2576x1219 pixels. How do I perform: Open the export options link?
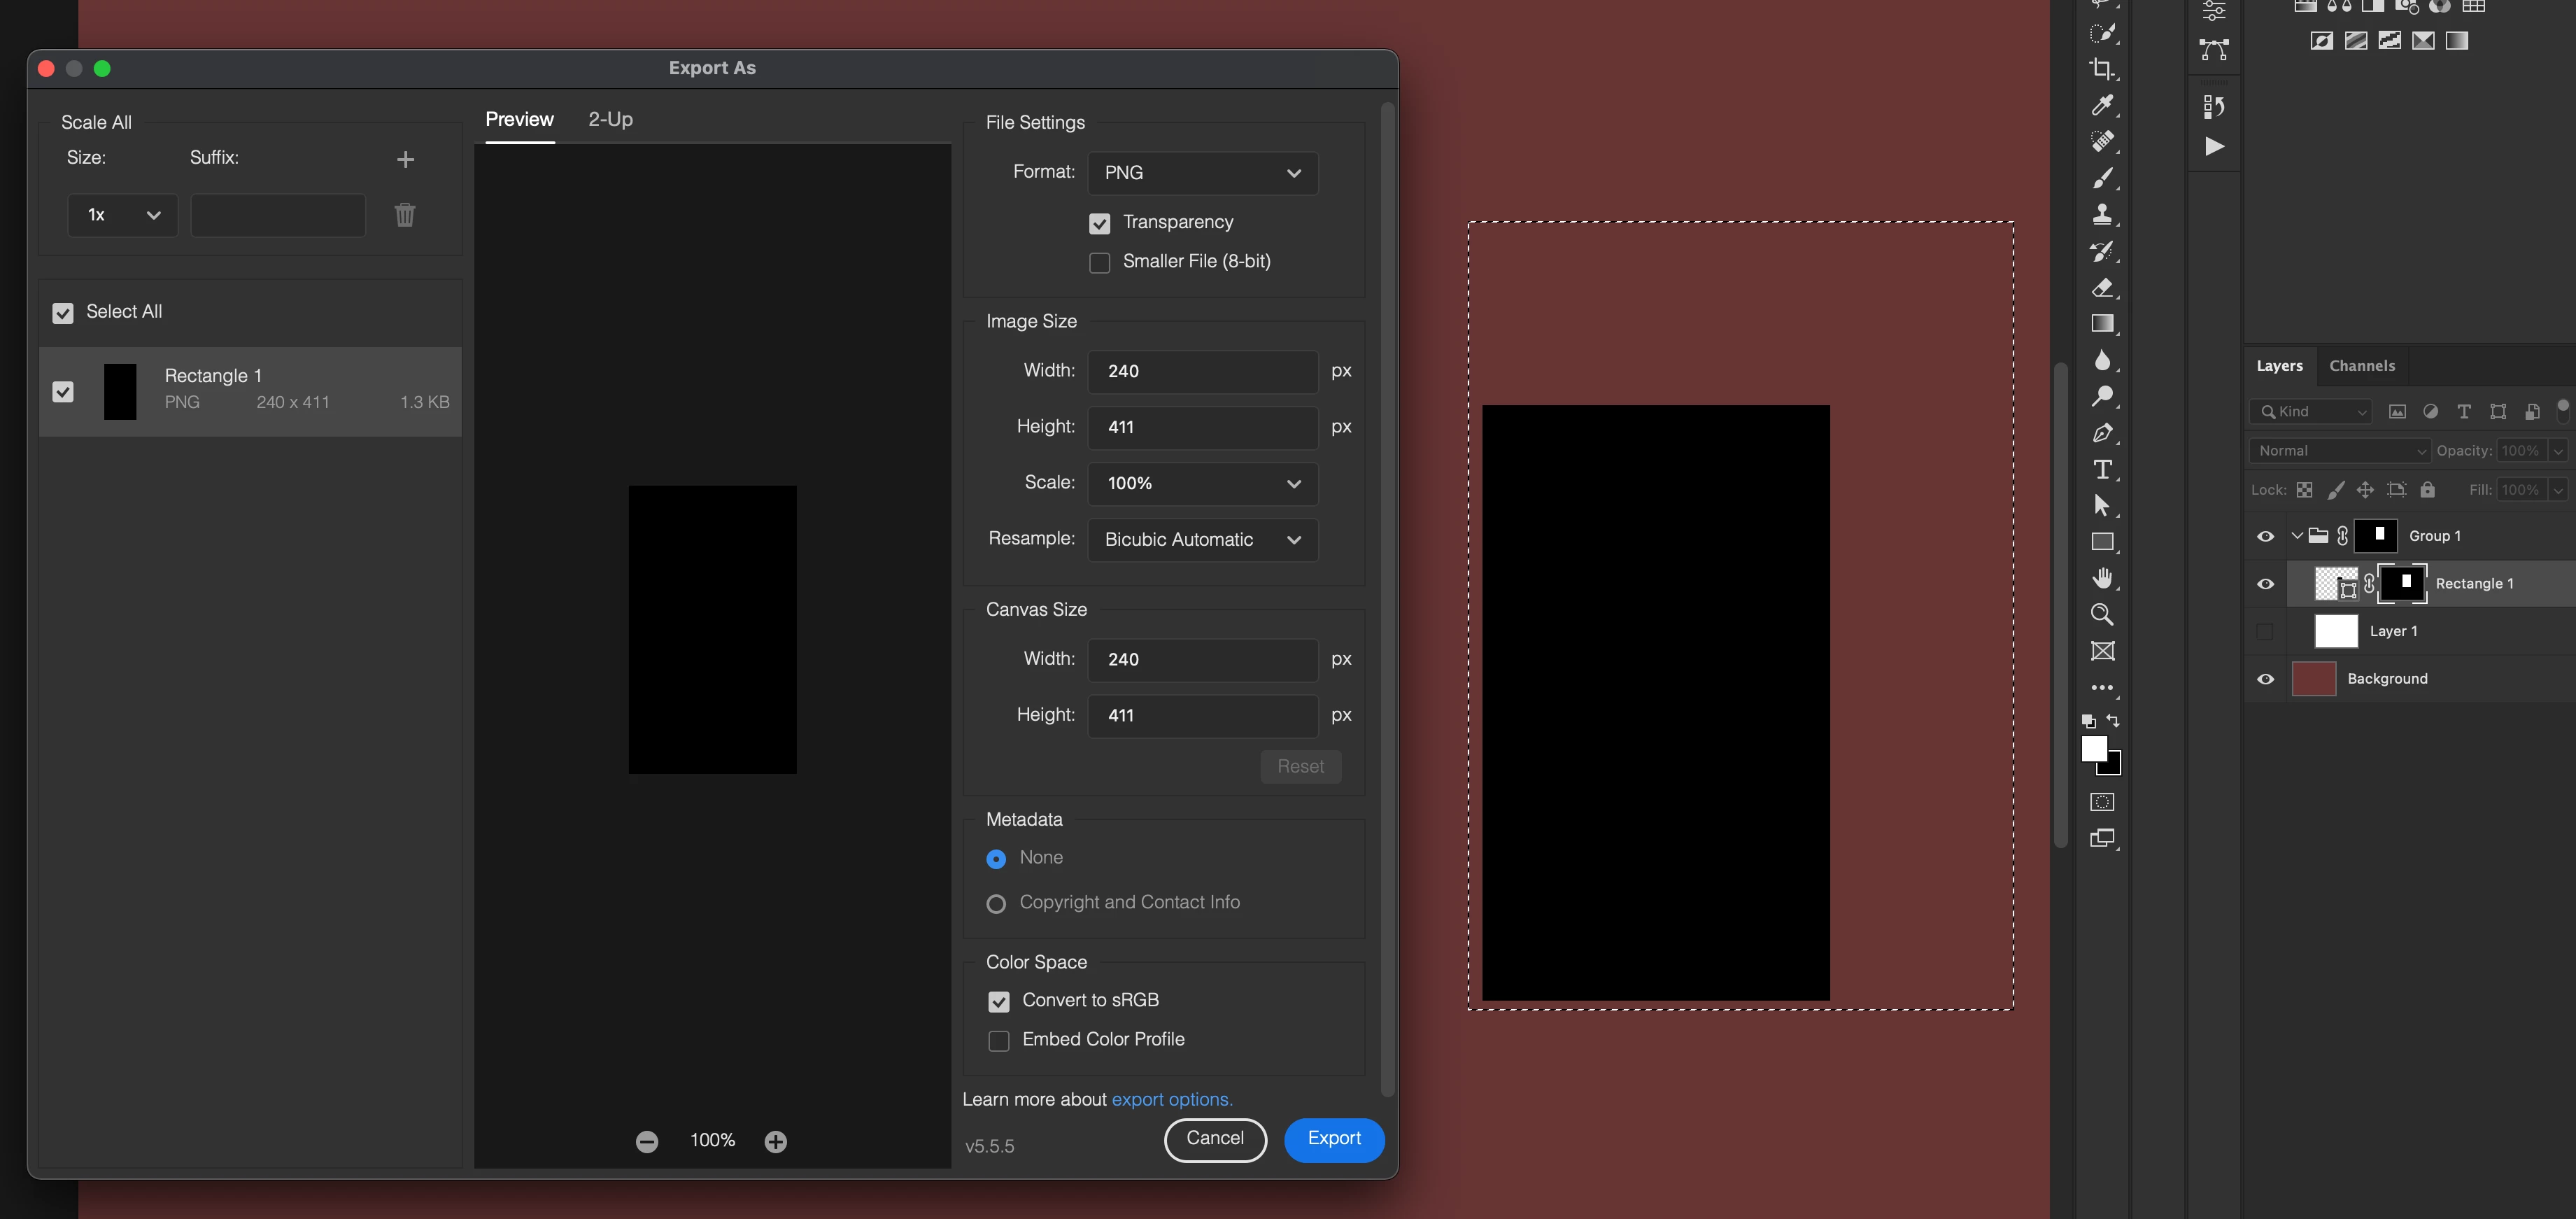tap(1171, 1099)
